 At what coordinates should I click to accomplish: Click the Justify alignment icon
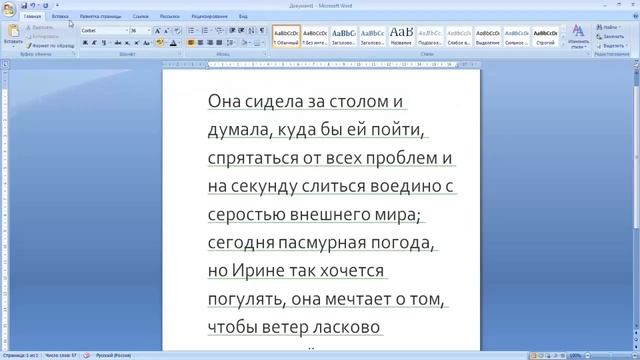pyautogui.click(x=219, y=42)
